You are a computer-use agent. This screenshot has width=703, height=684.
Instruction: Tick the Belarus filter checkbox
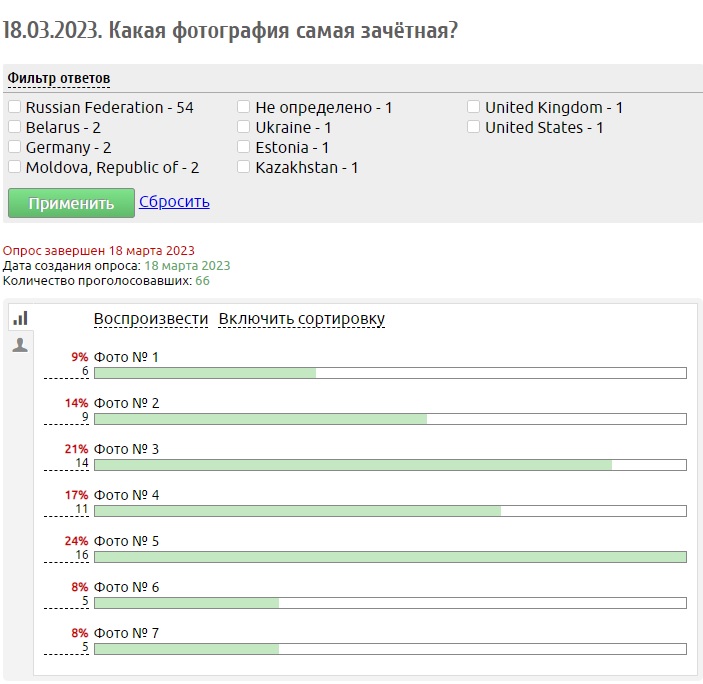pyautogui.click(x=15, y=127)
